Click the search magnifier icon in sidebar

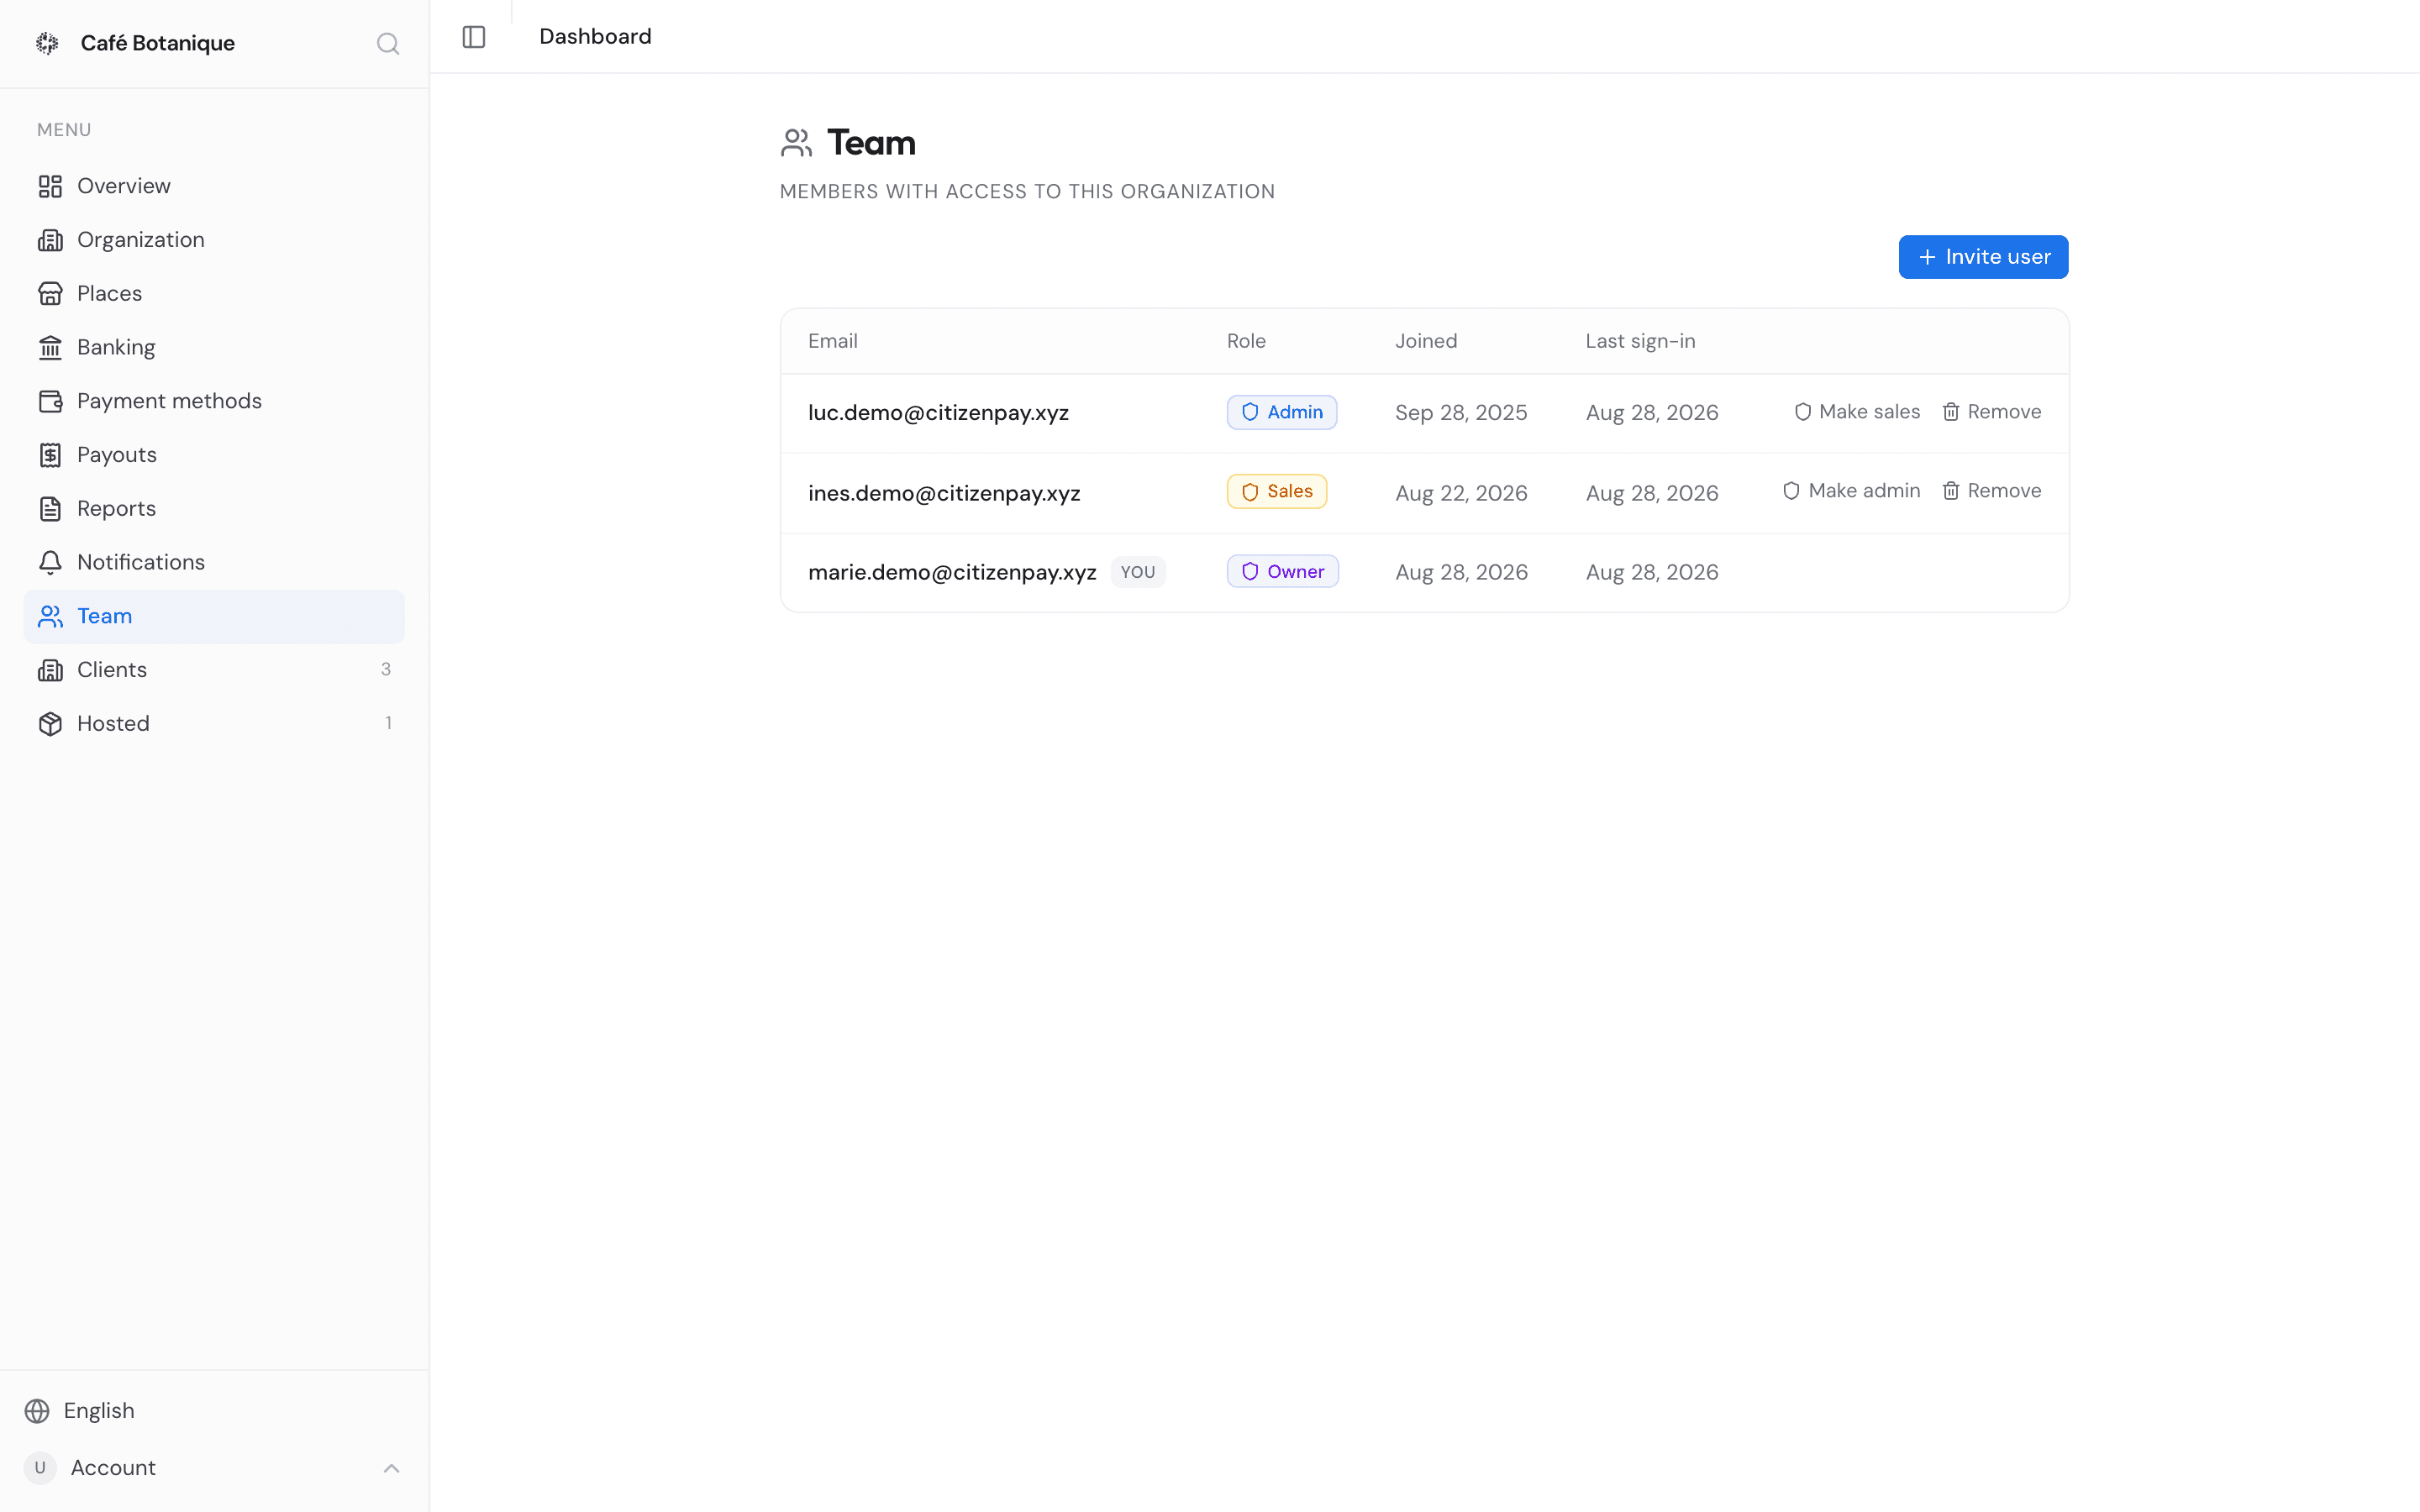pos(388,44)
